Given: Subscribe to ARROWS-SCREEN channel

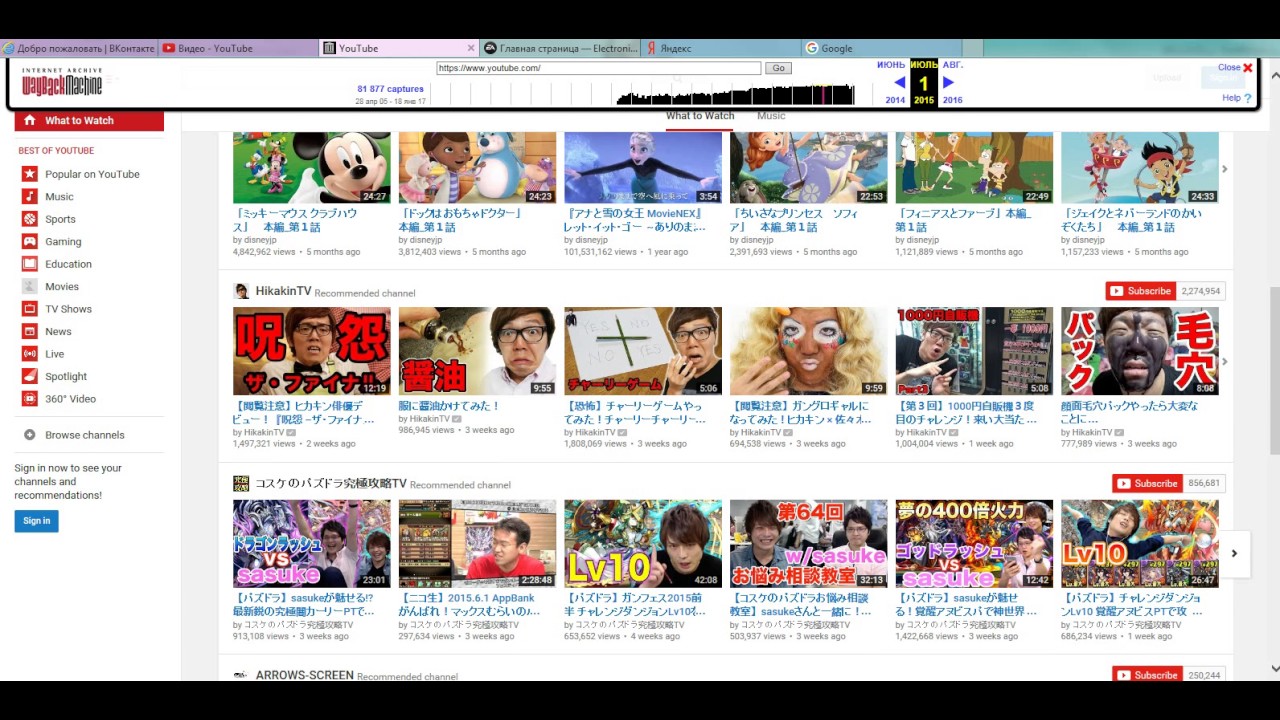Looking at the screenshot, I should (1147, 675).
